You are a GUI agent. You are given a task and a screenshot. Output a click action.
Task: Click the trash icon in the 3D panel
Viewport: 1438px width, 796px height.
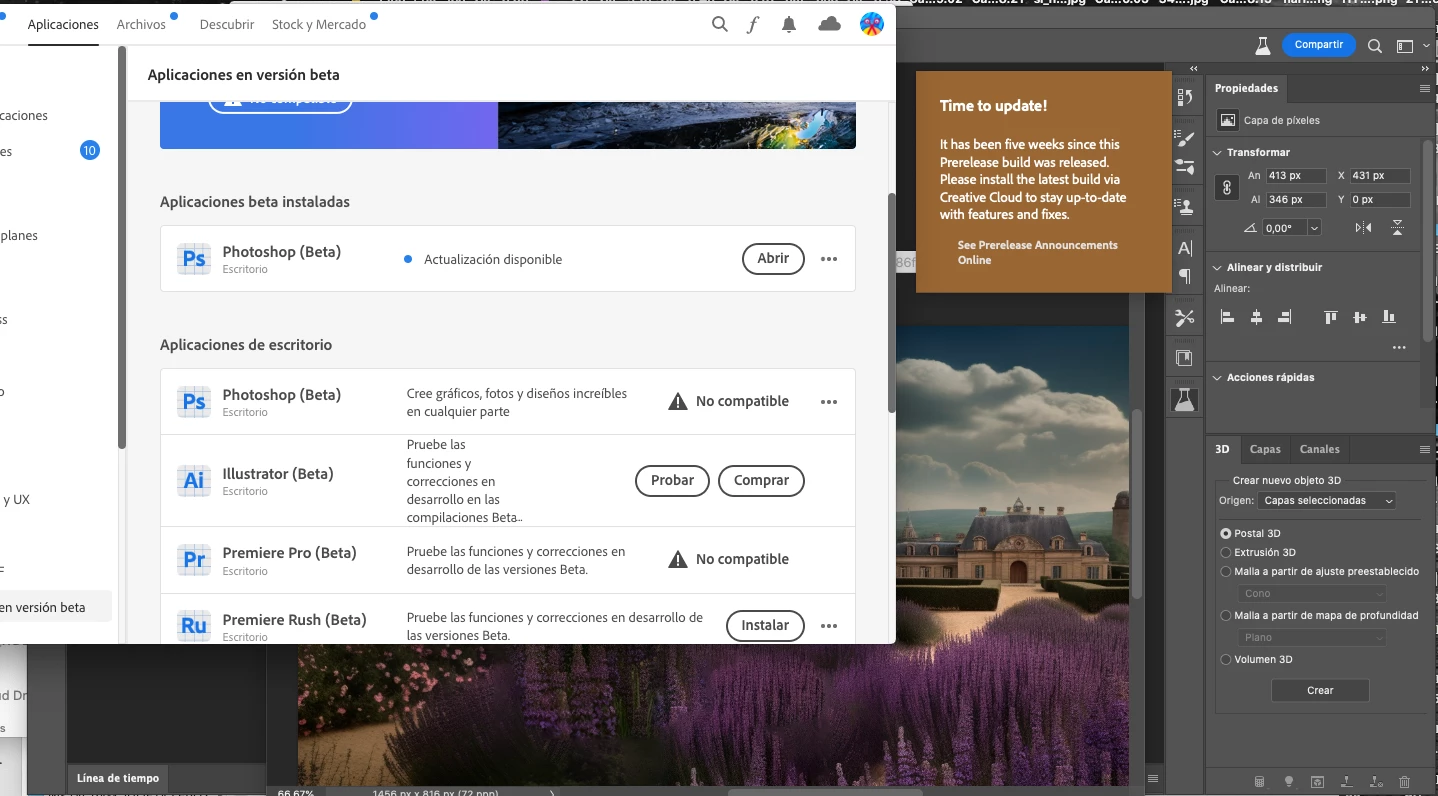pyautogui.click(x=1404, y=782)
